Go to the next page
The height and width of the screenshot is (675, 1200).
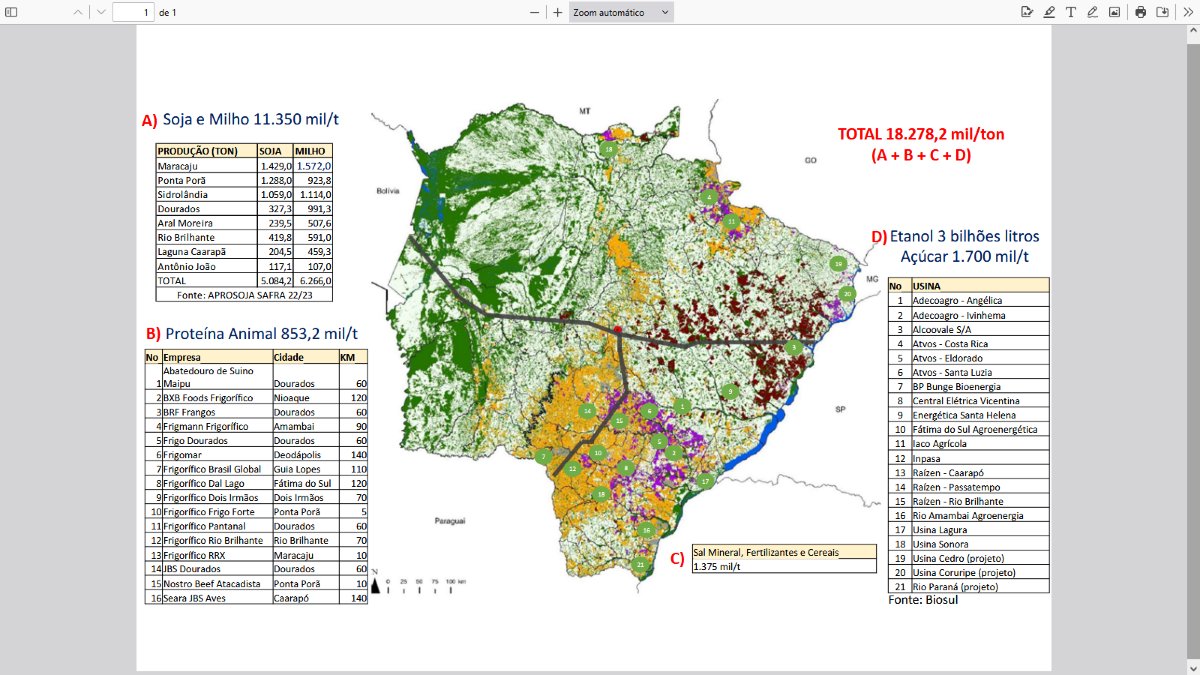101,12
